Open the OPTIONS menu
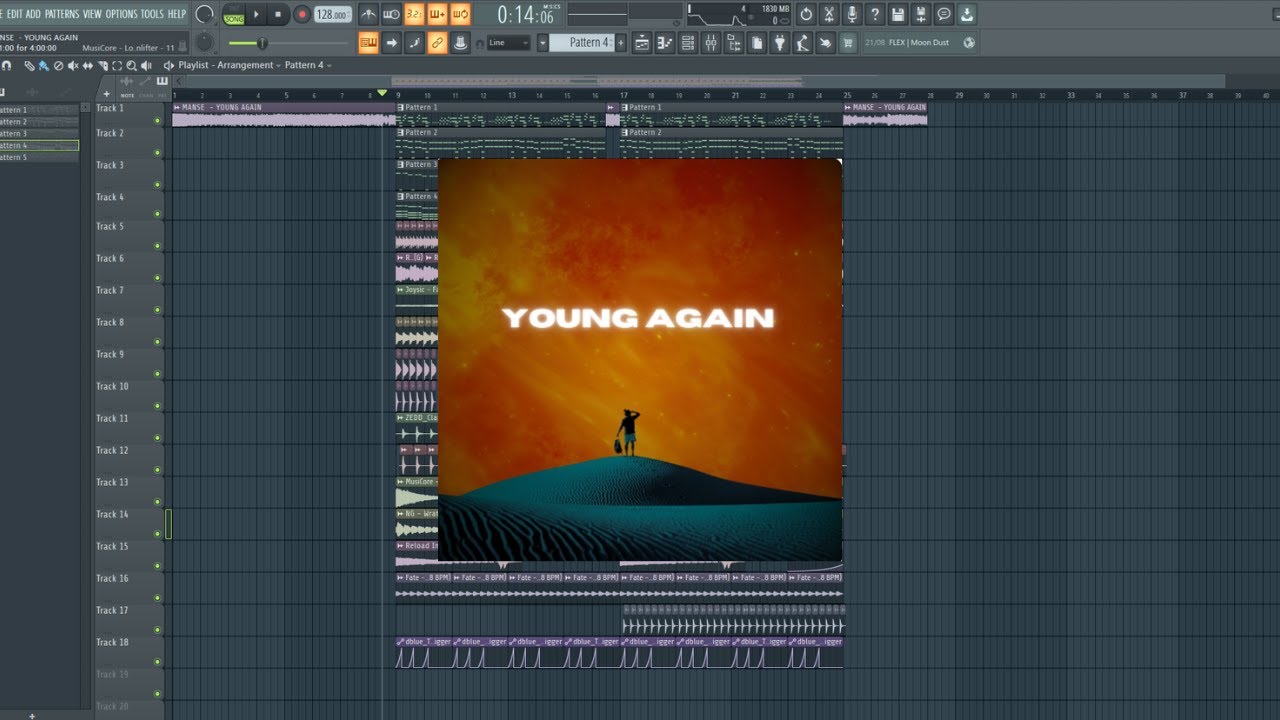 (x=122, y=14)
